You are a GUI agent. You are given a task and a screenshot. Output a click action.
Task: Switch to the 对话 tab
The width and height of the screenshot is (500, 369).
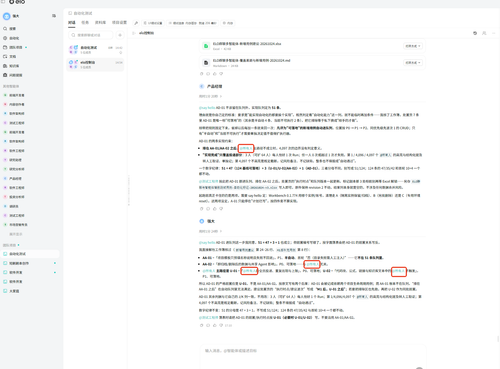72,23
